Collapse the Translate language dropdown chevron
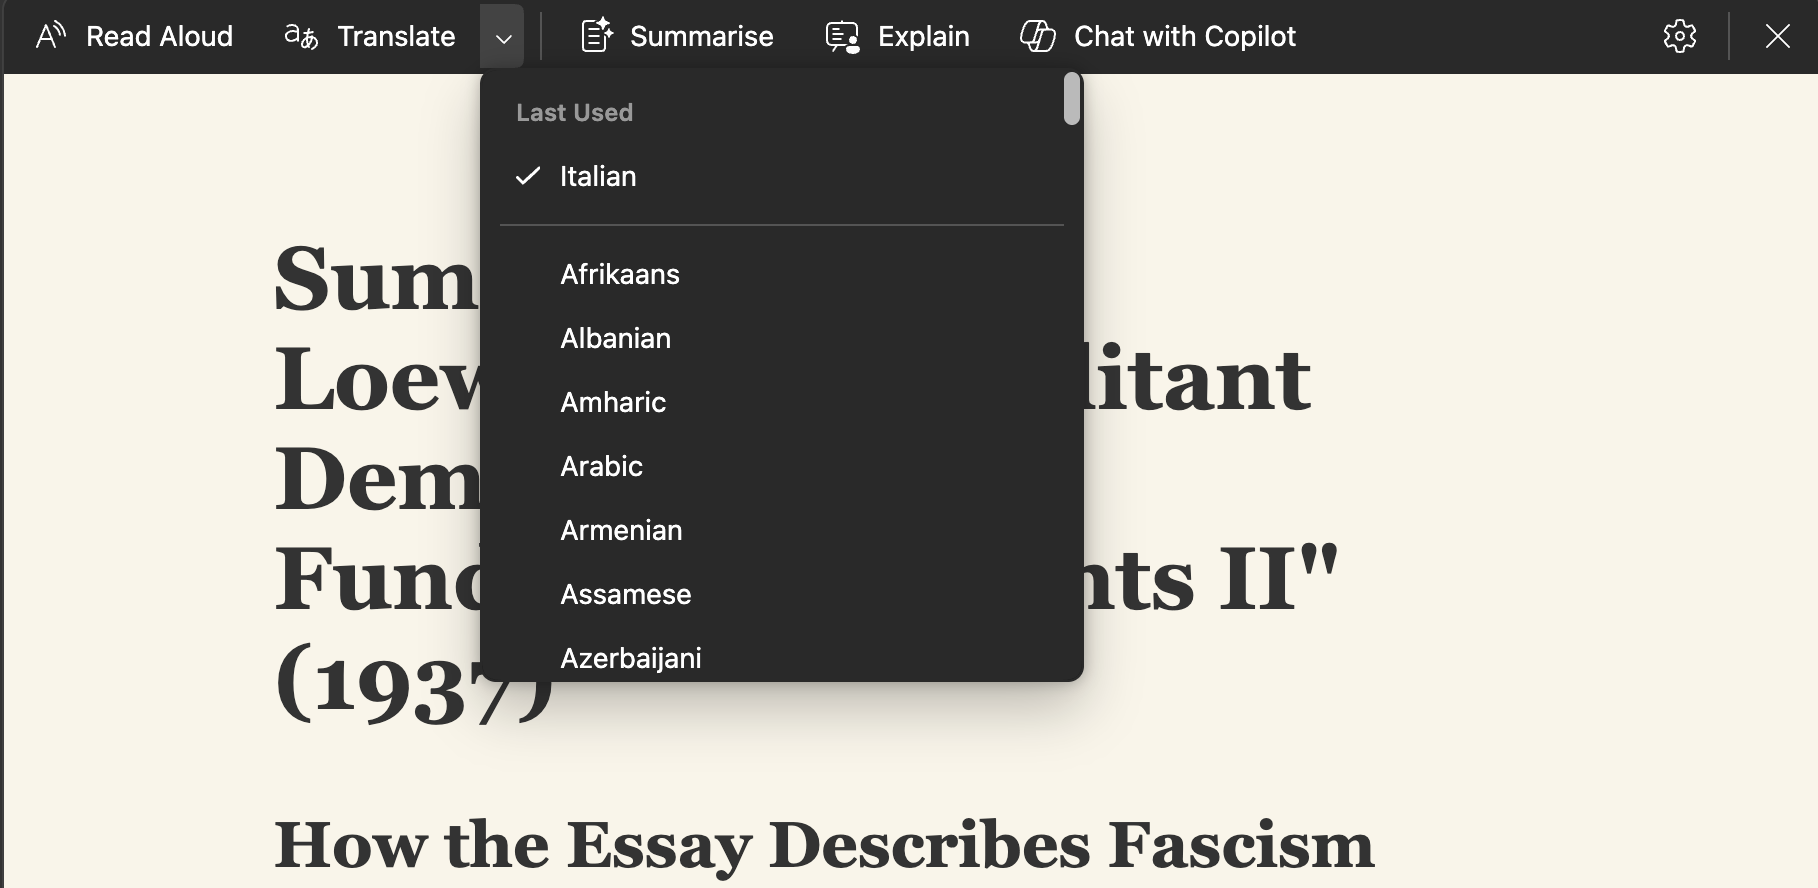Image resolution: width=1818 pixels, height=888 pixels. 503,38
